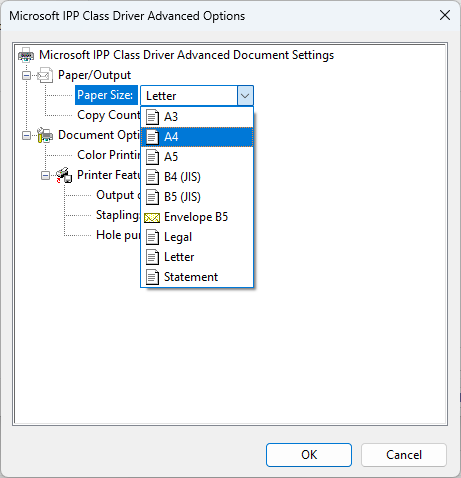Select the Paper Size tree item

point(106,95)
